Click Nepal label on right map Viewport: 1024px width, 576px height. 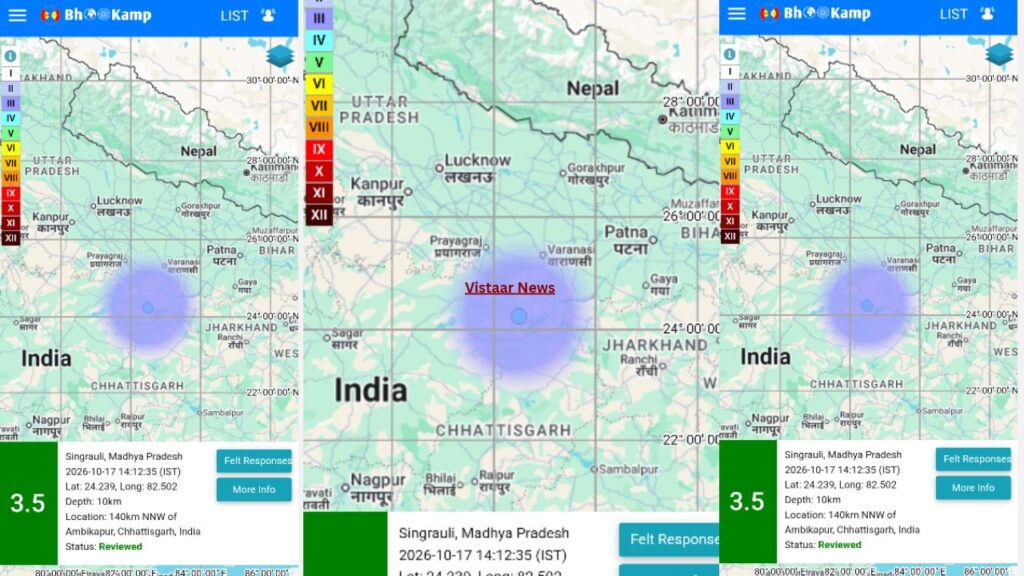pyautogui.click(x=918, y=150)
